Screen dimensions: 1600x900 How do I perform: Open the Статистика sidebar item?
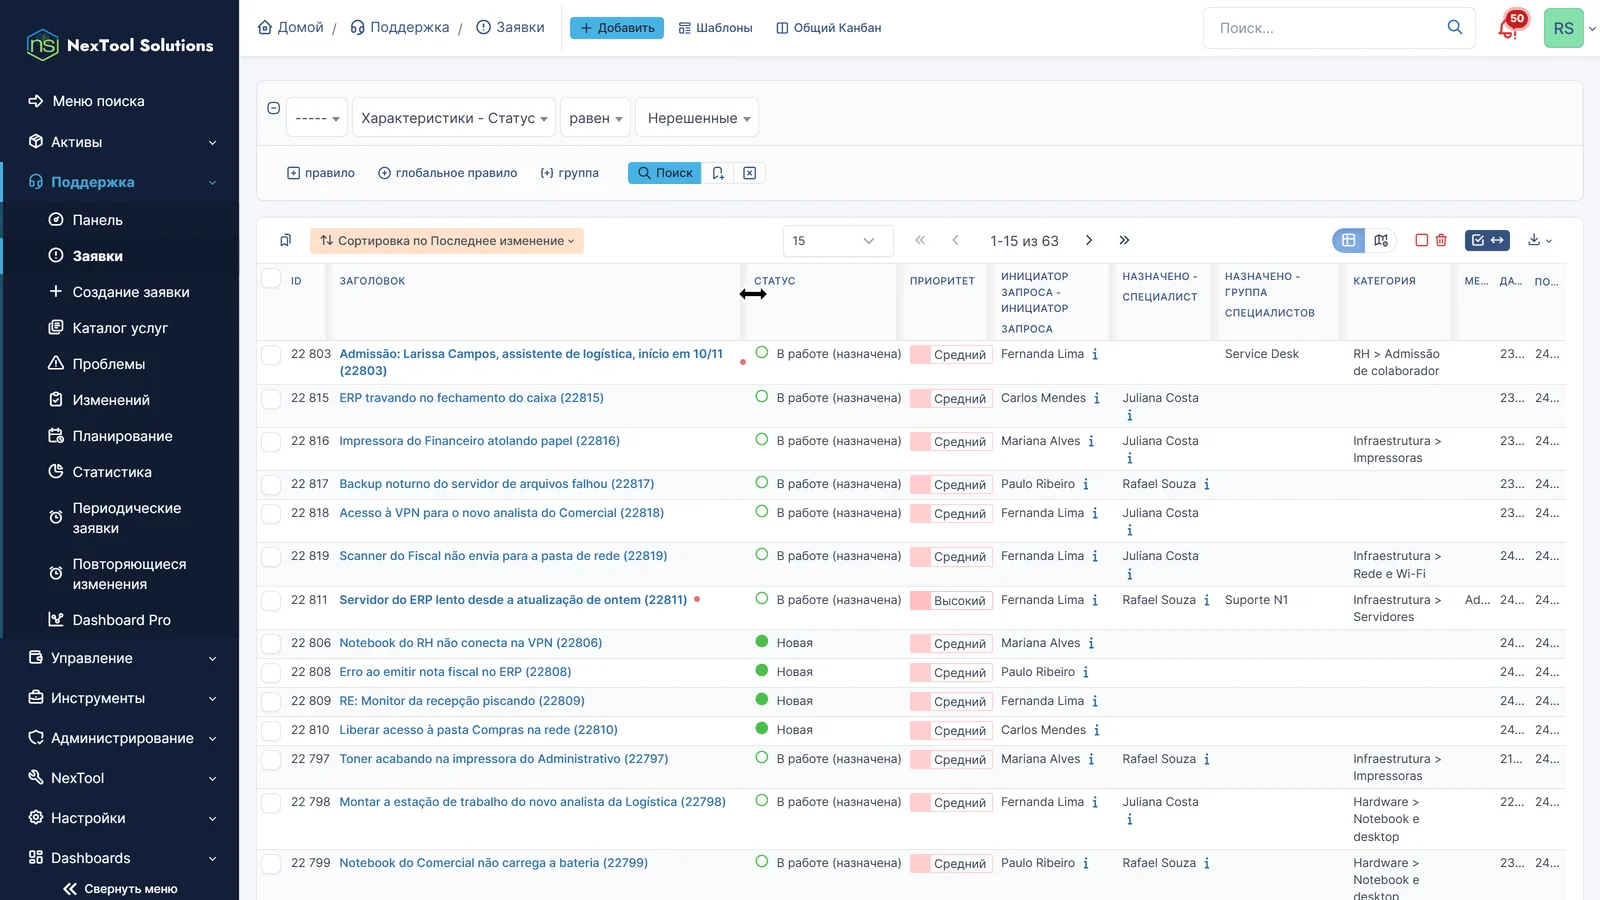(111, 472)
